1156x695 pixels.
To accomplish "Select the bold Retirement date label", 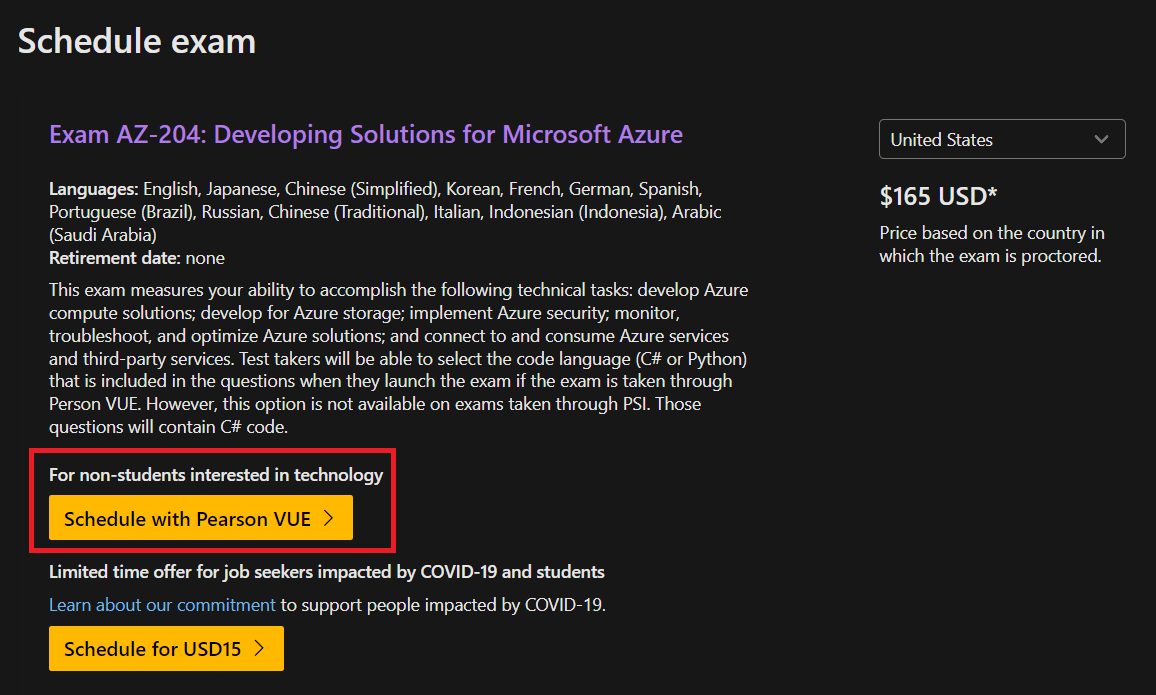I will [x=114, y=258].
